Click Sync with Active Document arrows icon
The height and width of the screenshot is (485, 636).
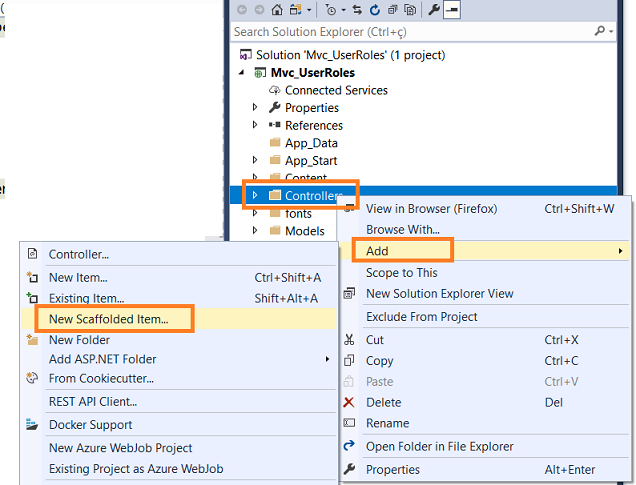(357, 10)
